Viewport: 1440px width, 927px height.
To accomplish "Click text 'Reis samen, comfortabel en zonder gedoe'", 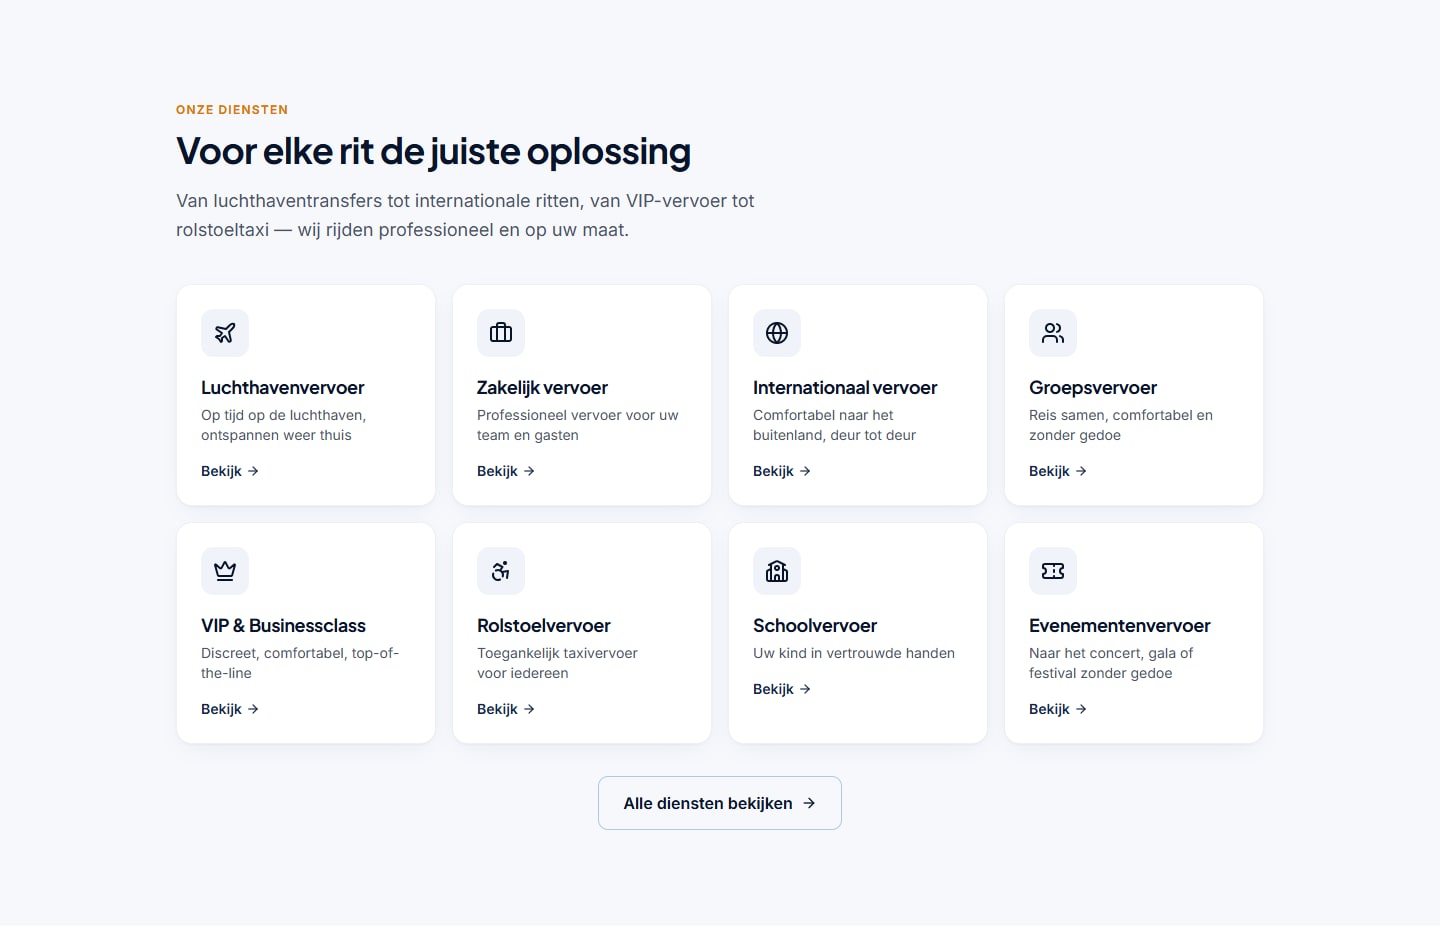I will point(1121,425).
